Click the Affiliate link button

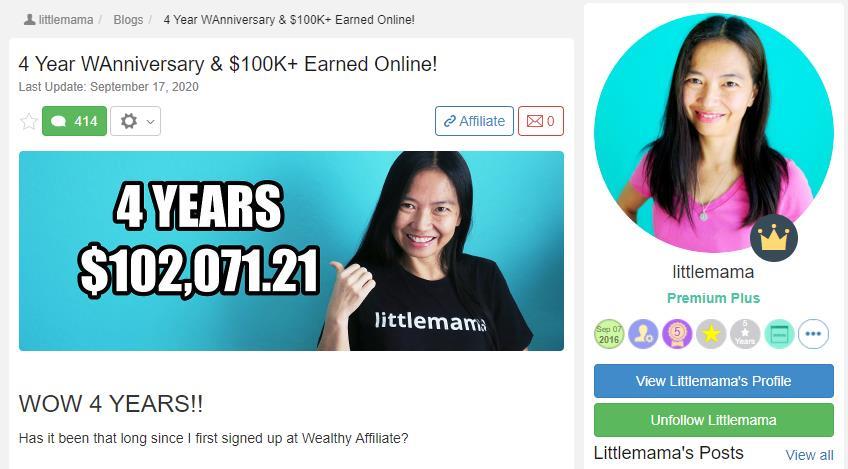(x=474, y=121)
